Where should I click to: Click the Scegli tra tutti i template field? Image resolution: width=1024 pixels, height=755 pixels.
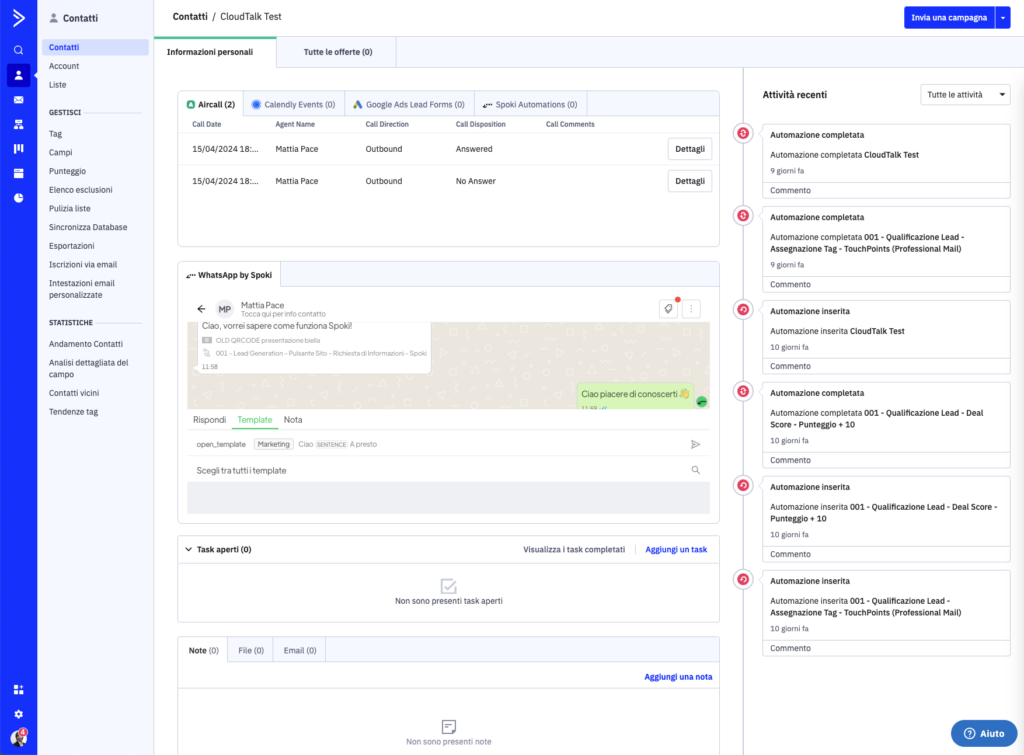[448, 470]
